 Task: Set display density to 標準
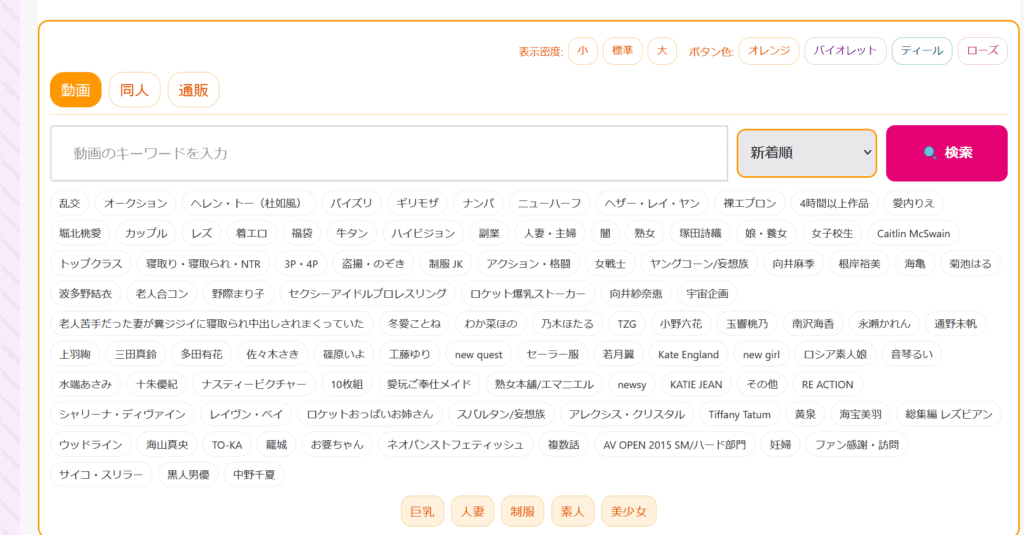point(622,51)
